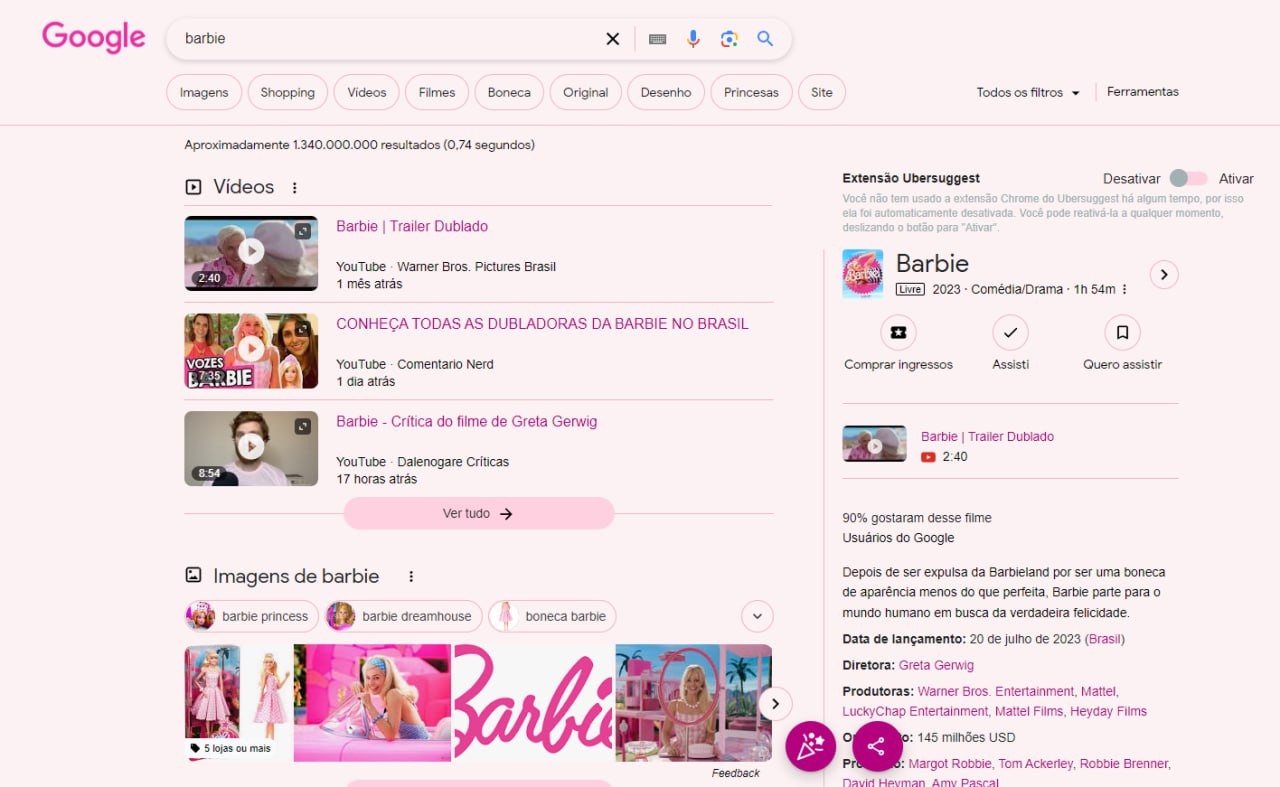Clear the search box with X
Screen dimensions: 1280x787
click(612, 39)
